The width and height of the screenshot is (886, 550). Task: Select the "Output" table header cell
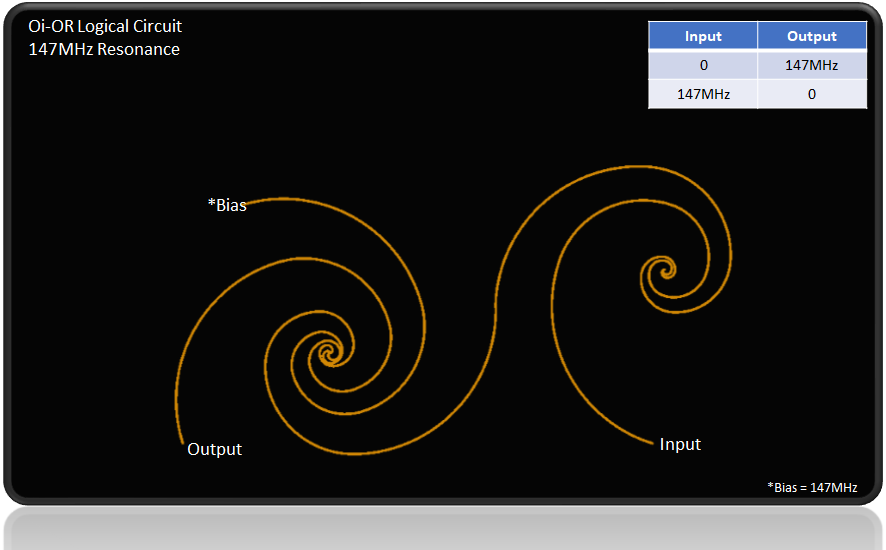coord(811,36)
